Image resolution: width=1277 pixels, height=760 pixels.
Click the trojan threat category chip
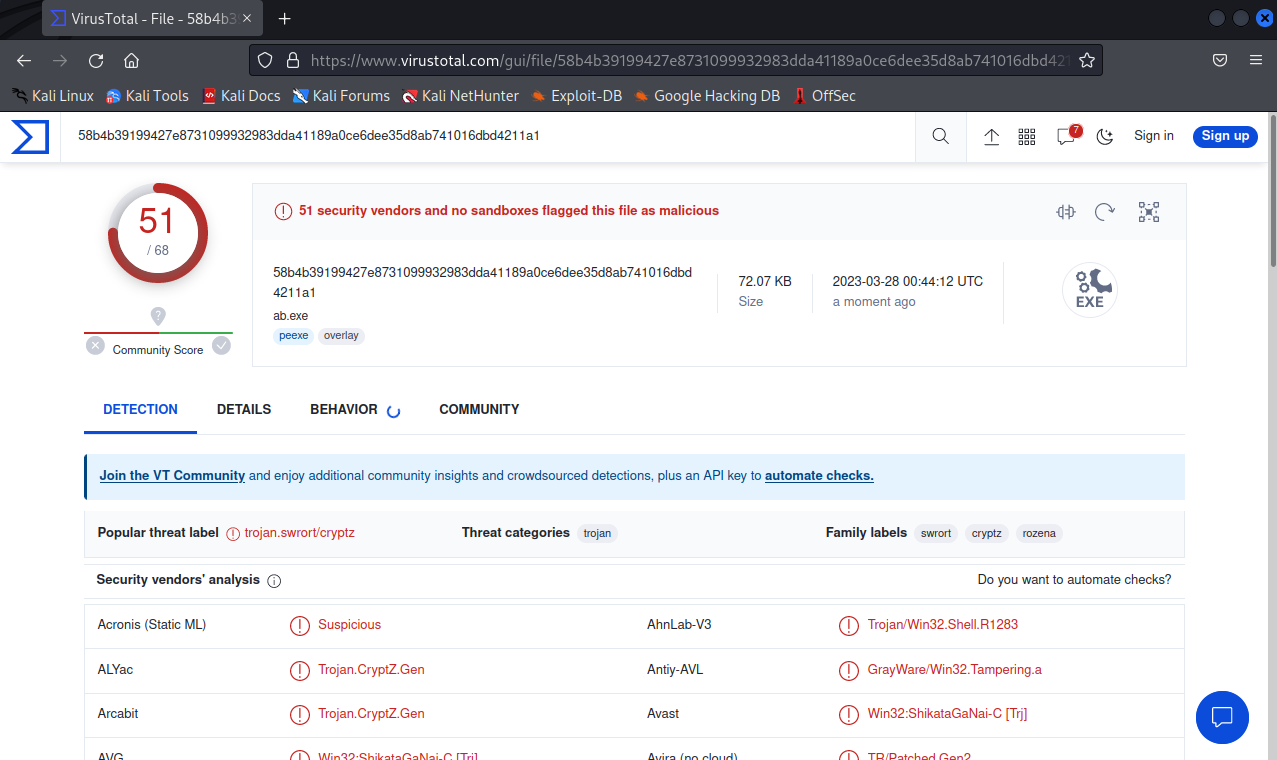point(597,534)
